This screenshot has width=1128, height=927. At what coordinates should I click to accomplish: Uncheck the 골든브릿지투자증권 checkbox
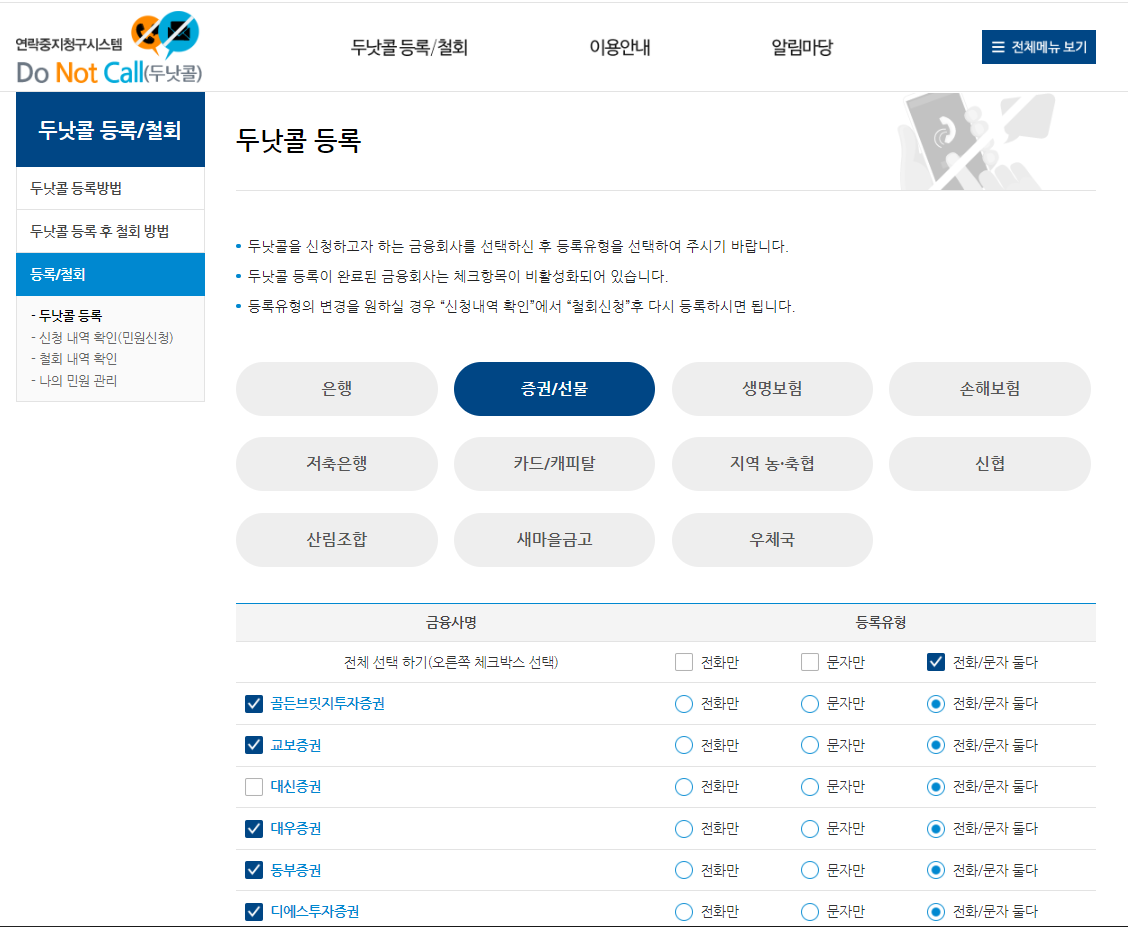click(253, 703)
